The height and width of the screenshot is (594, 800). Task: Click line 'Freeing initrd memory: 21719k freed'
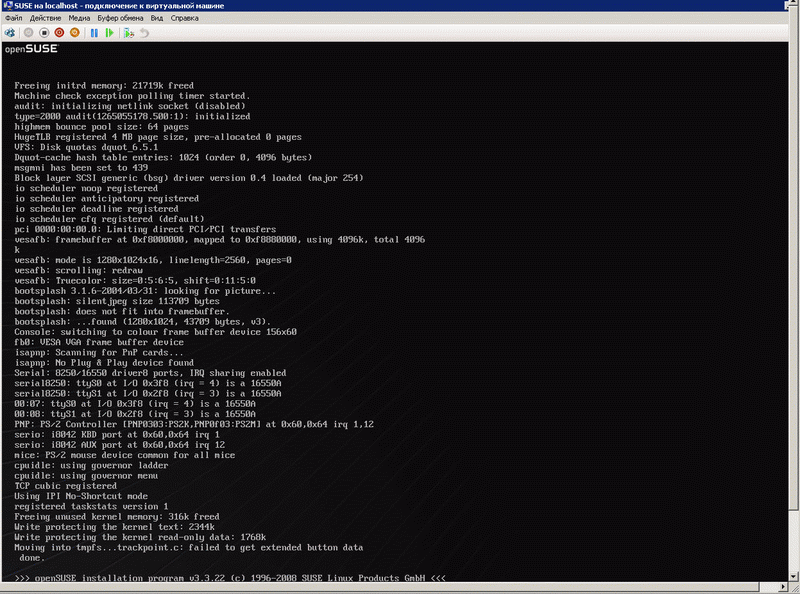click(x=104, y=86)
